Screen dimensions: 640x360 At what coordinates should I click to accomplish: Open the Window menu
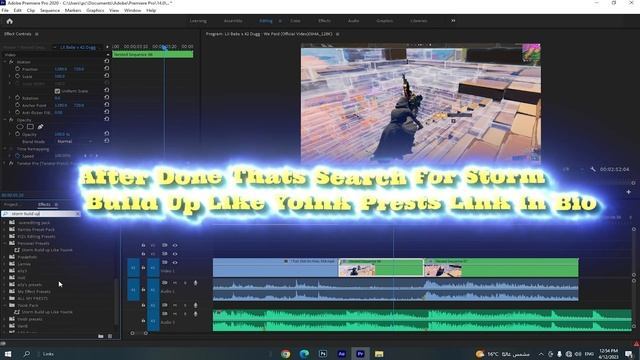coord(132,10)
